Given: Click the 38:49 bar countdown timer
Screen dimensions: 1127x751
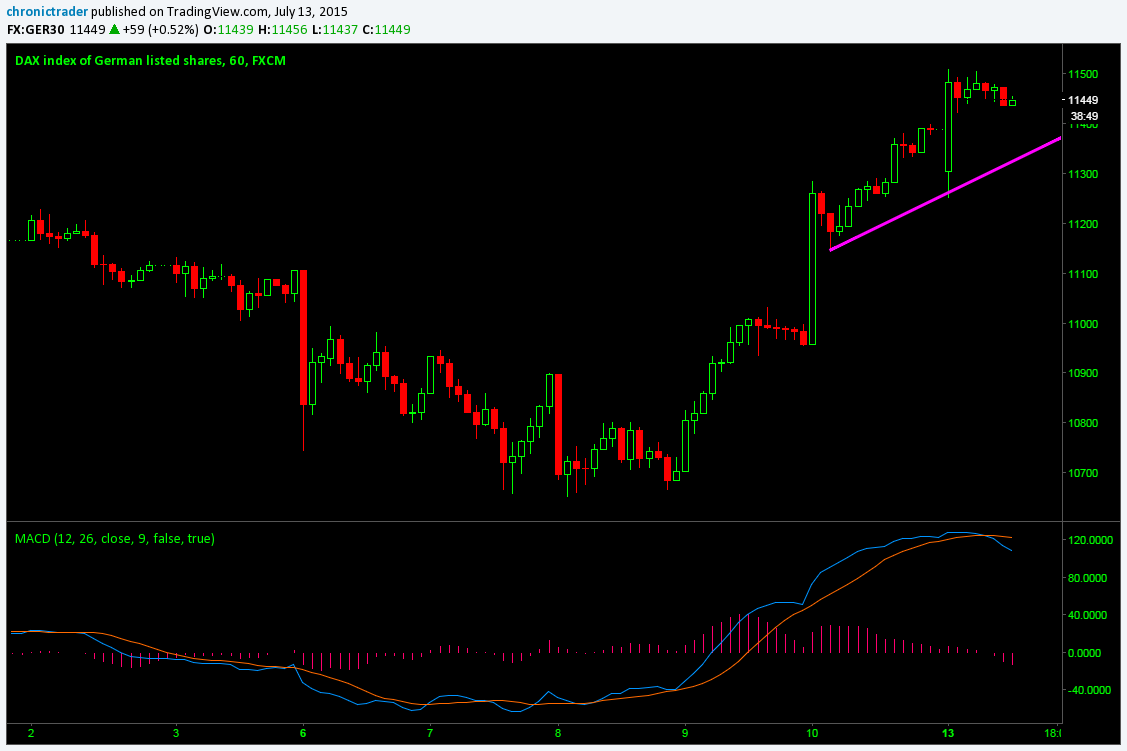Looking at the screenshot, I should pos(1085,115).
